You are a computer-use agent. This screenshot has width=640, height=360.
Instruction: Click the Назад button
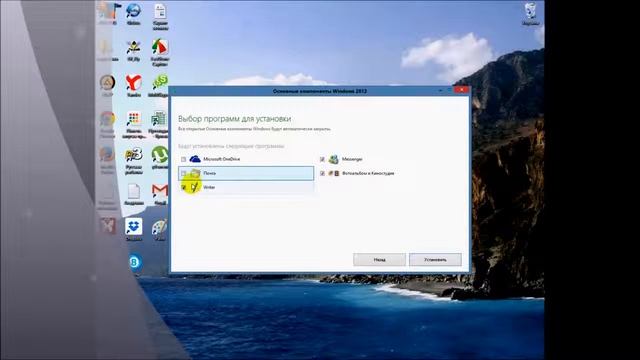(x=380, y=260)
